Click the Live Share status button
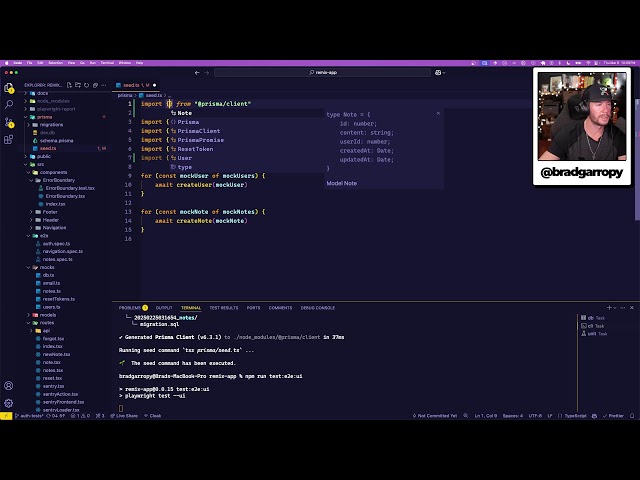The height and width of the screenshot is (480, 640). pyautogui.click(x=124, y=416)
